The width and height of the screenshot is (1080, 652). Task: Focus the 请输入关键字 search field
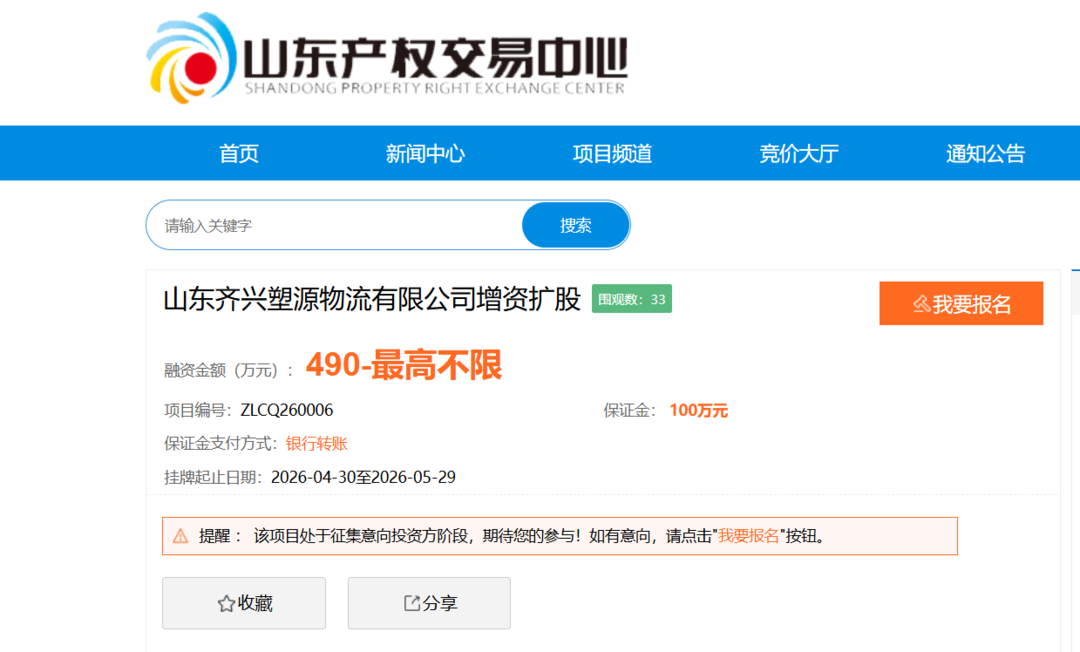pos(335,225)
